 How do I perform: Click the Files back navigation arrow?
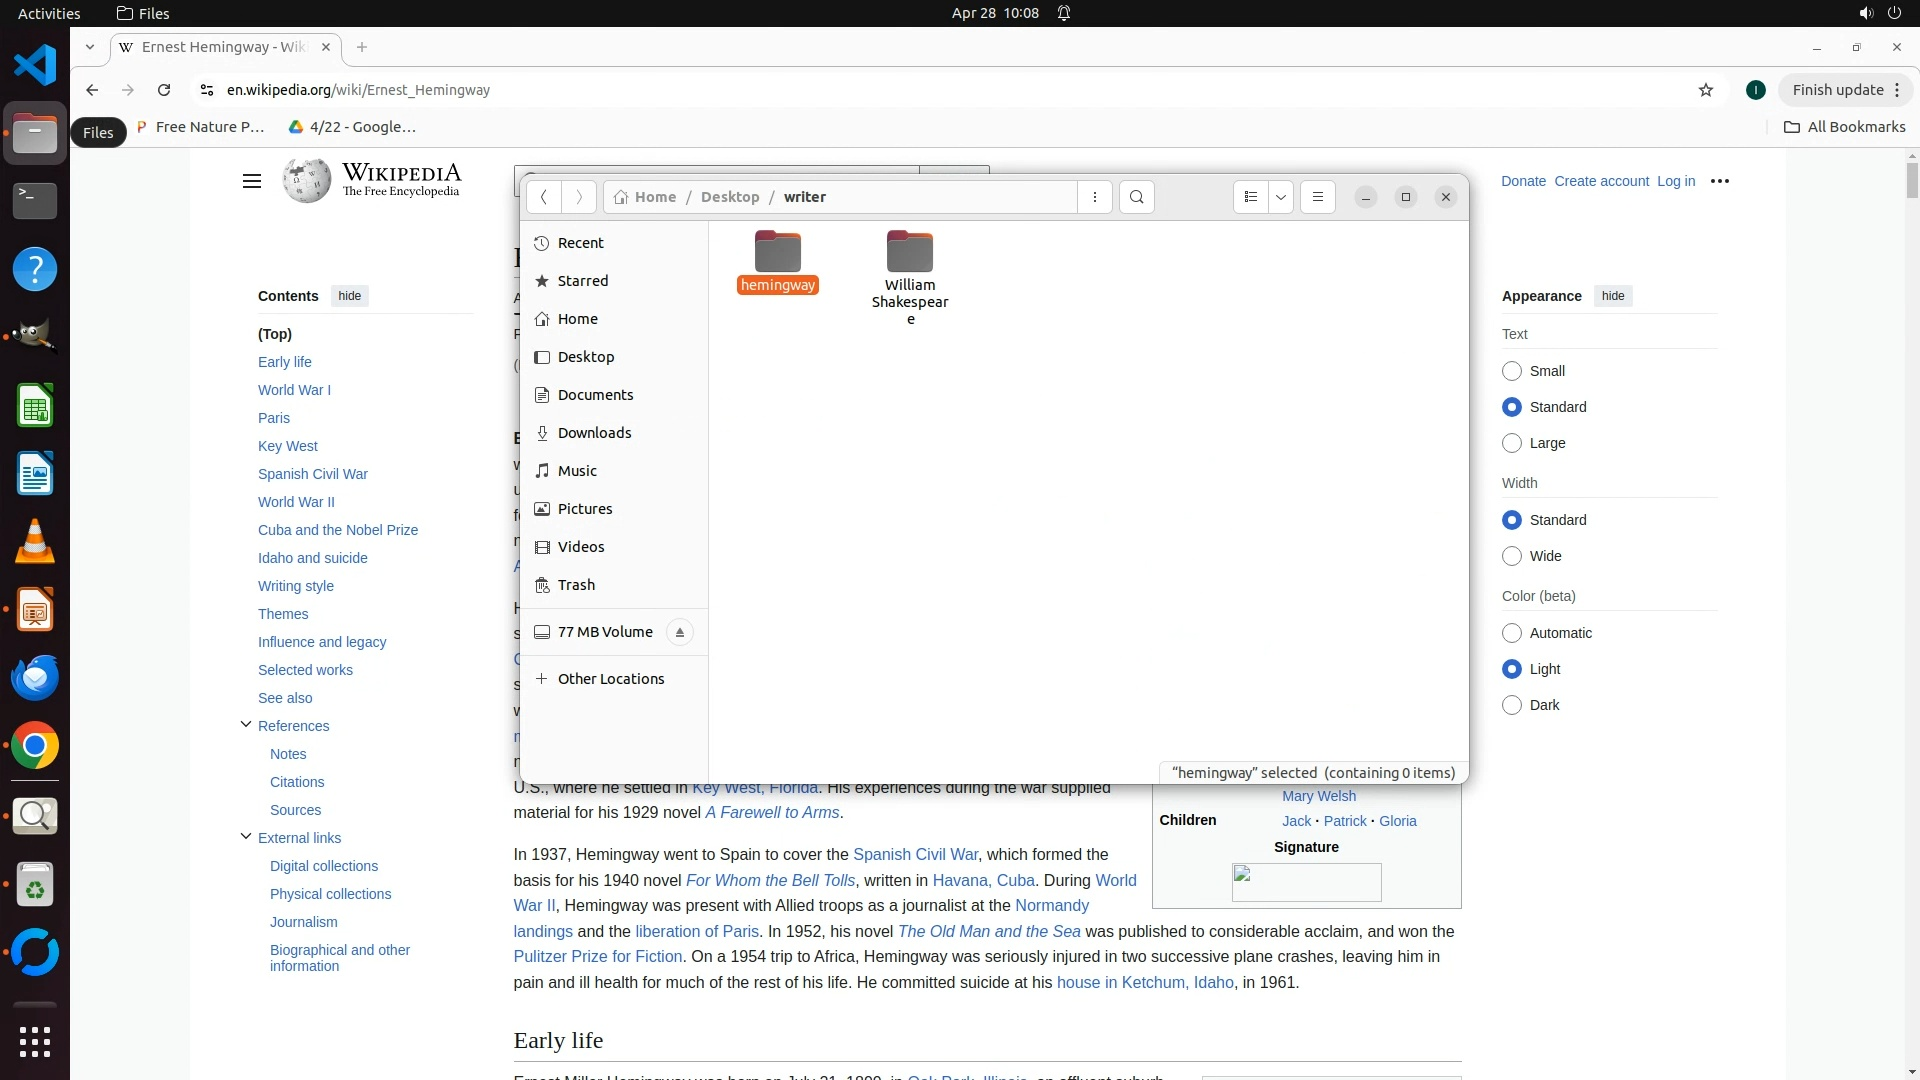click(x=543, y=197)
